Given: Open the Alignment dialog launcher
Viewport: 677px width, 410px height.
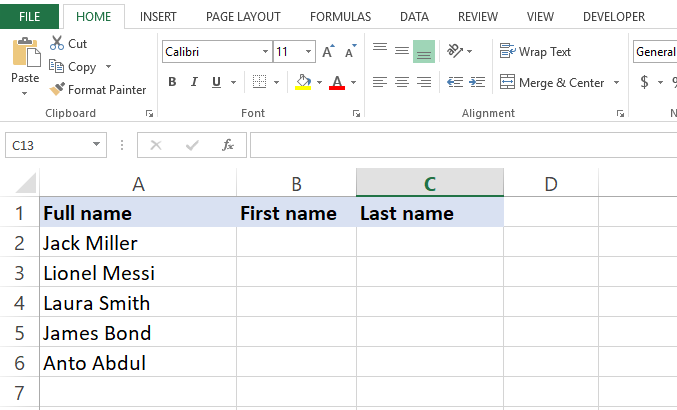Looking at the screenshot, I should 620,114.
